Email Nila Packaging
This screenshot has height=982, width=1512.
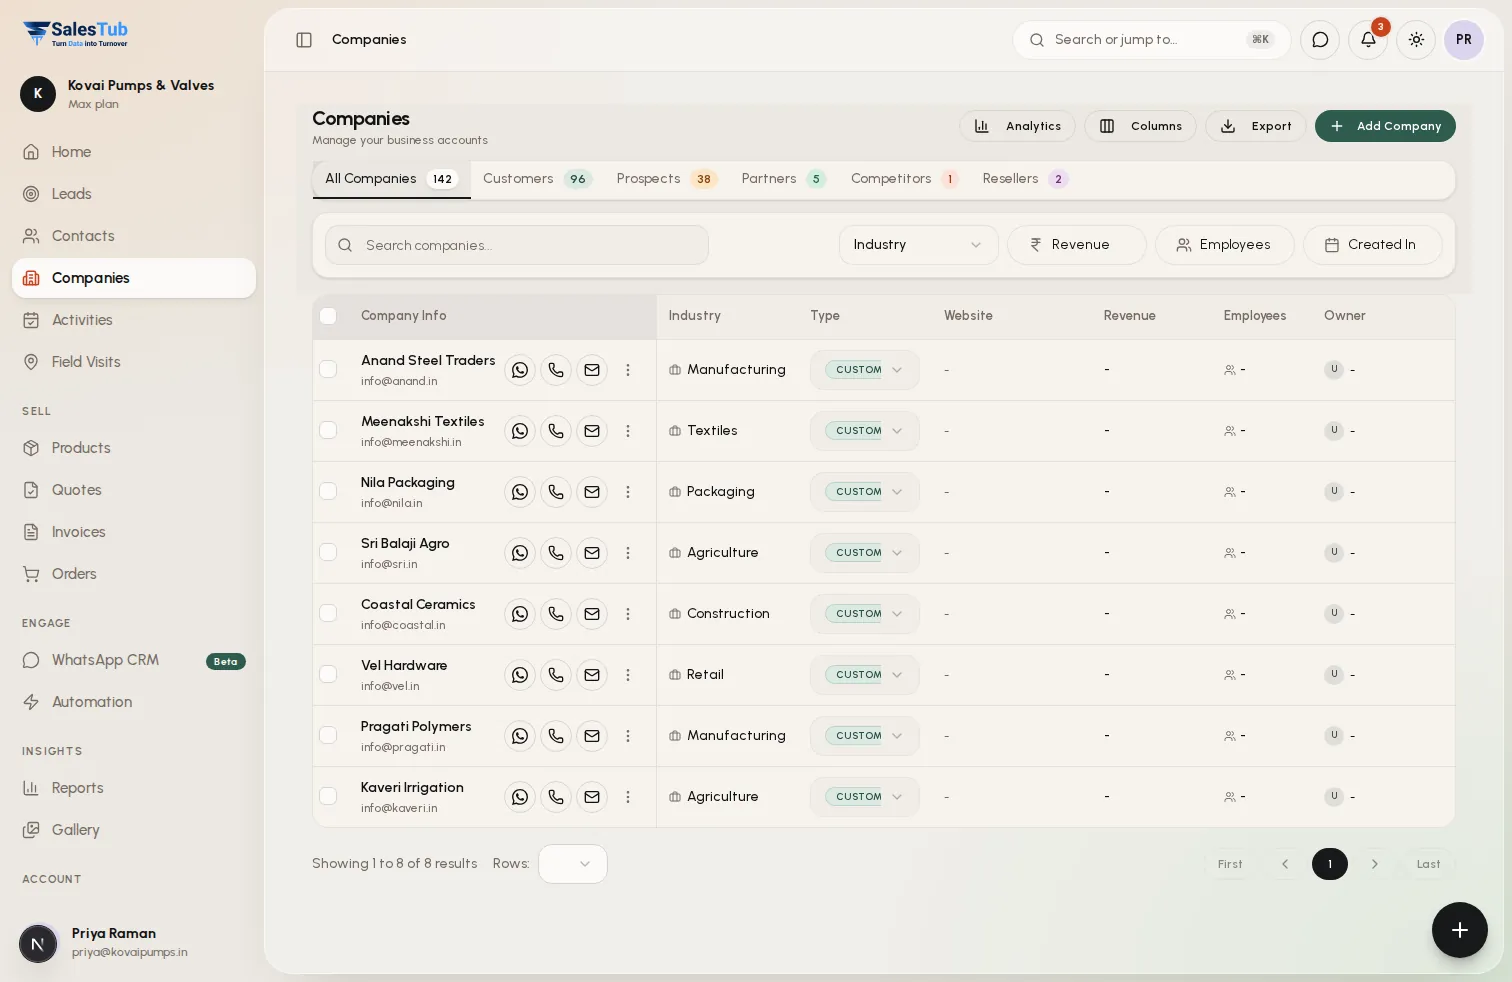point(592,492)
